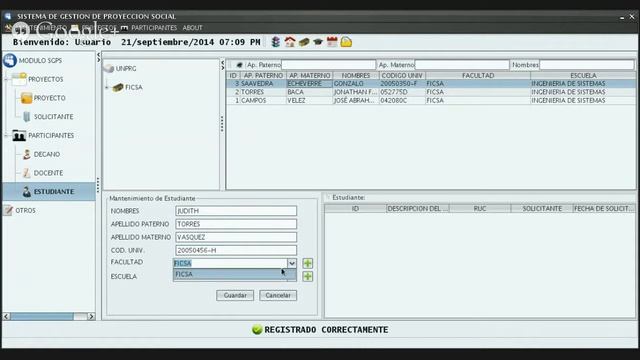Viewport: 640px width, 360px height.
Task: Open the FACULTAD dropdown arrow
Action: (291, 263)
